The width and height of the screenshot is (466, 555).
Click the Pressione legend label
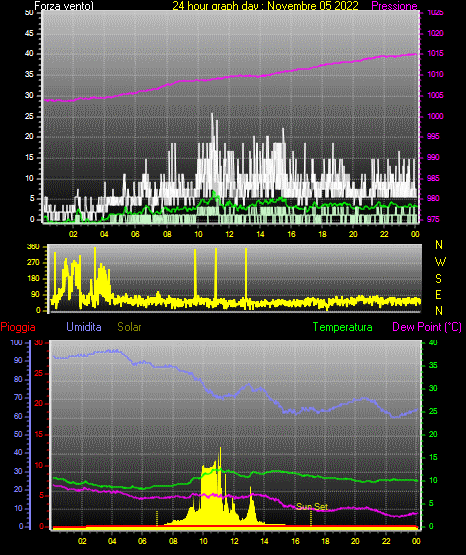pyautogui.click(x=394, y=5)
